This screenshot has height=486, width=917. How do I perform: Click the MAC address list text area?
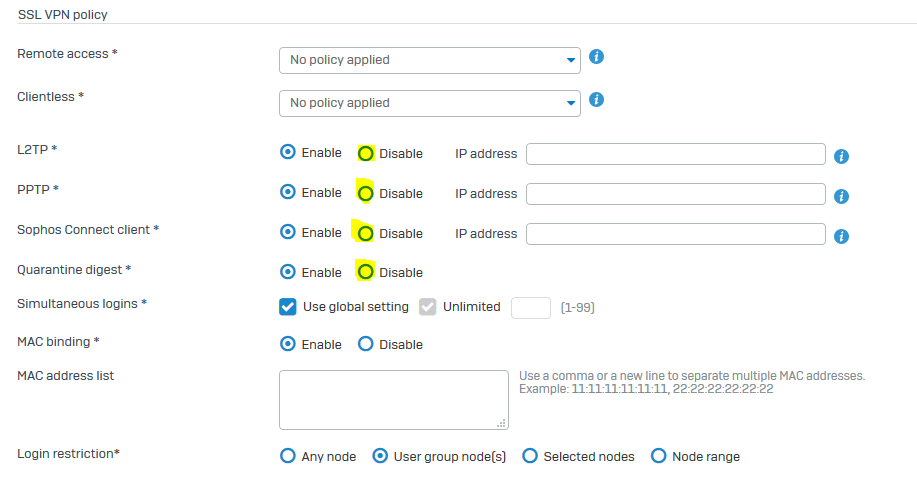pyautogui.click(x=394, y=400)
